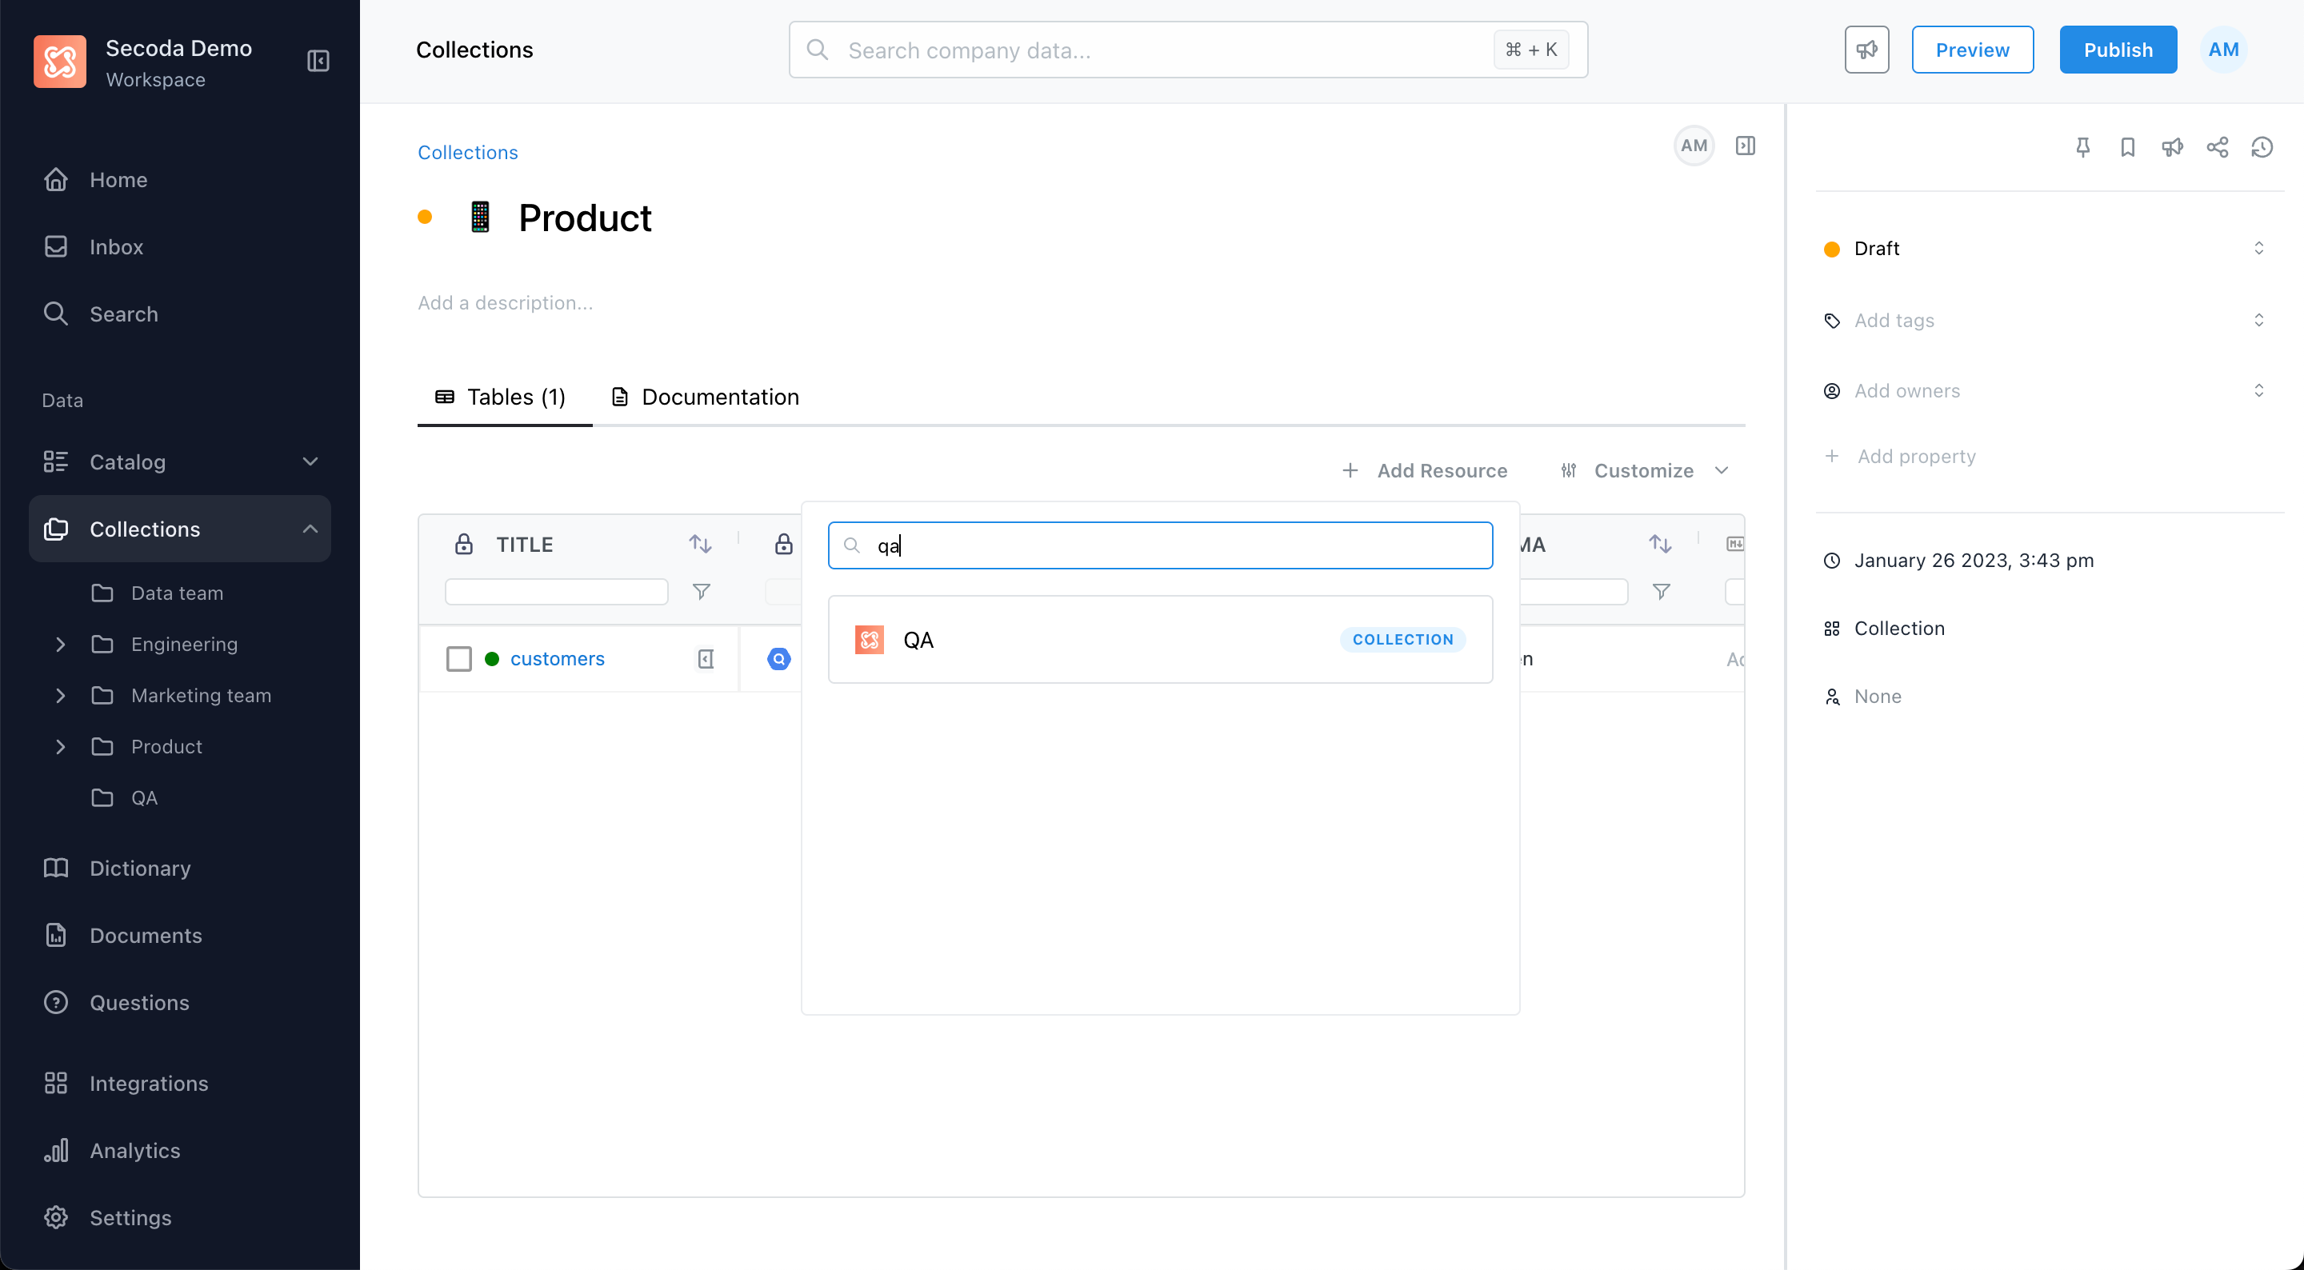This screenshot has height=1270, width=2304.
Task: Click the Publish button
Action: (x=2117, y=50)
